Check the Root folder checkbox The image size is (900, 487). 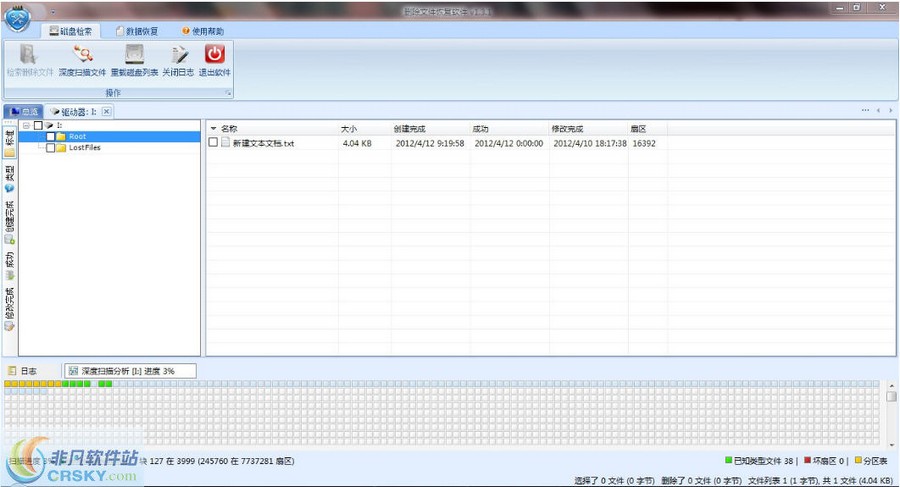click(x=51, y=137)
